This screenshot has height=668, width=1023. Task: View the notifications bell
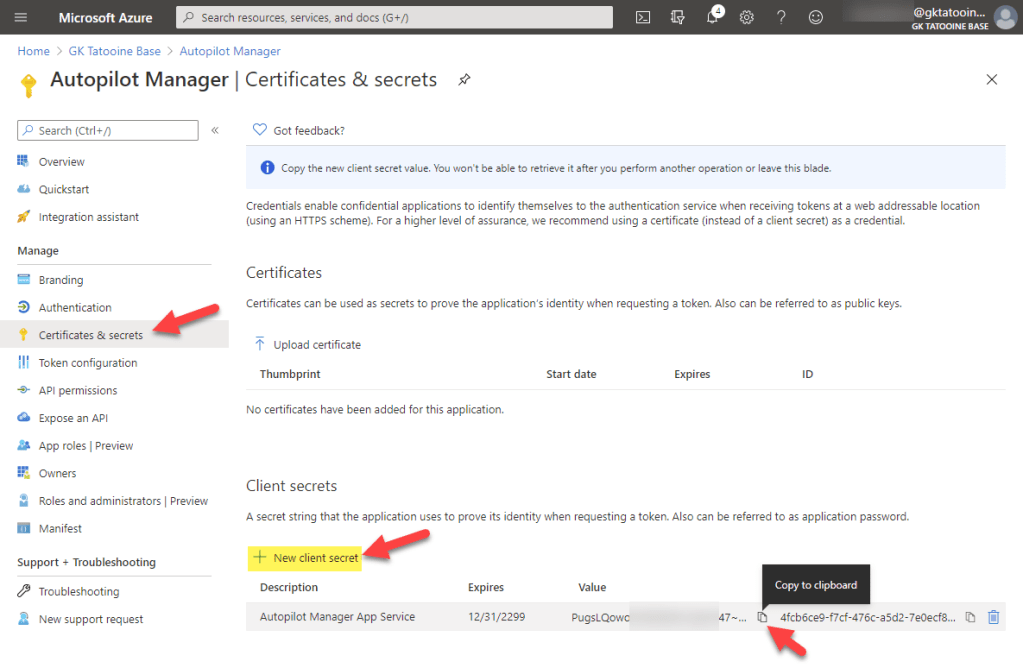[711, 17]
